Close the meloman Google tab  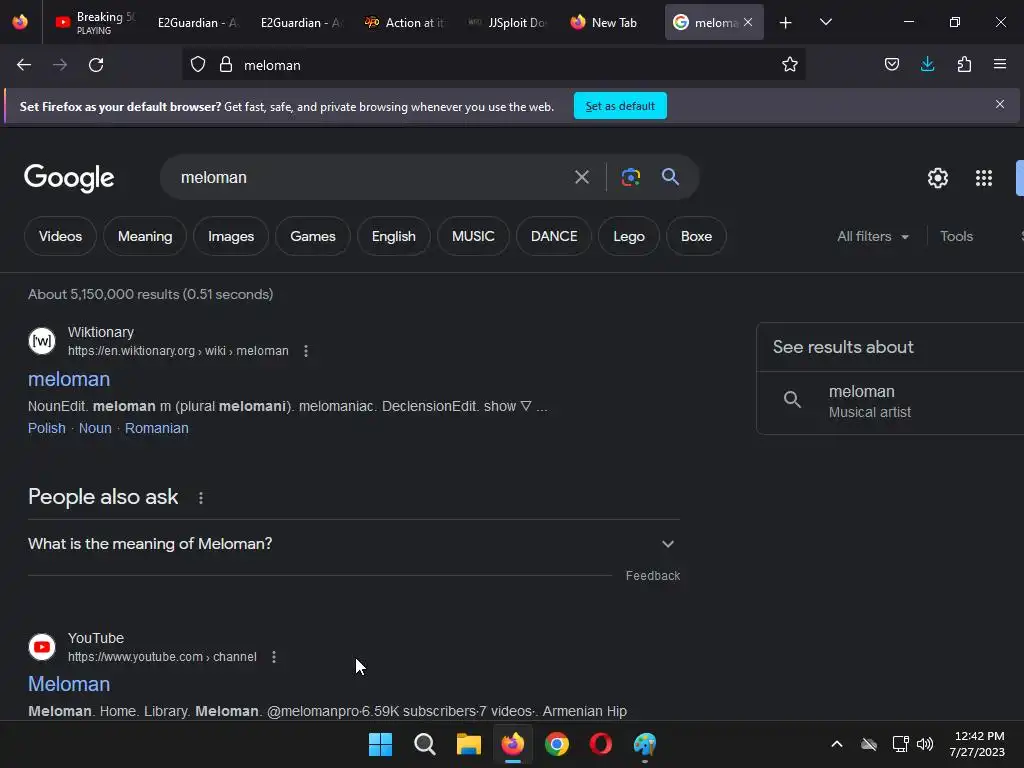[x=748, y=22]
